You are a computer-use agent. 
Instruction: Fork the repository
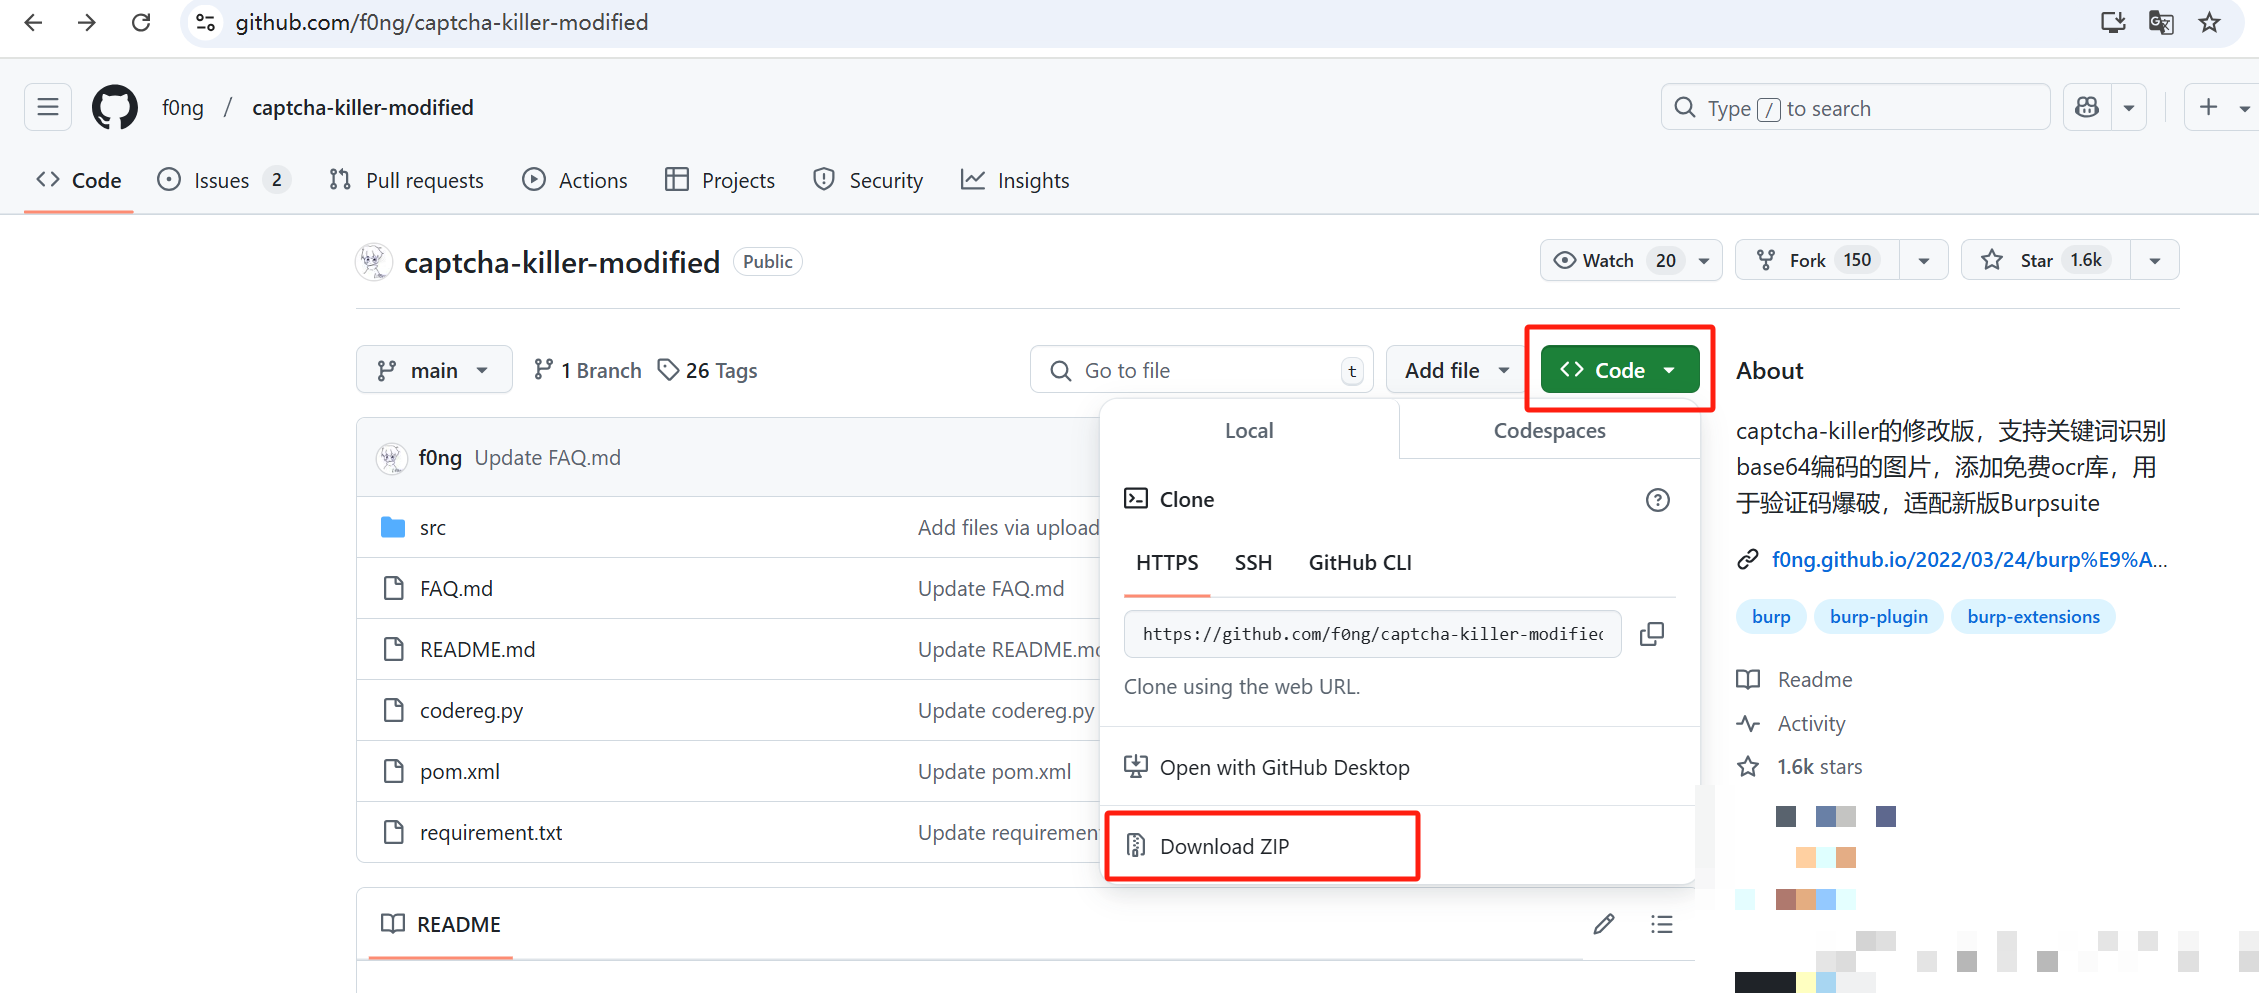(1817, 260)
